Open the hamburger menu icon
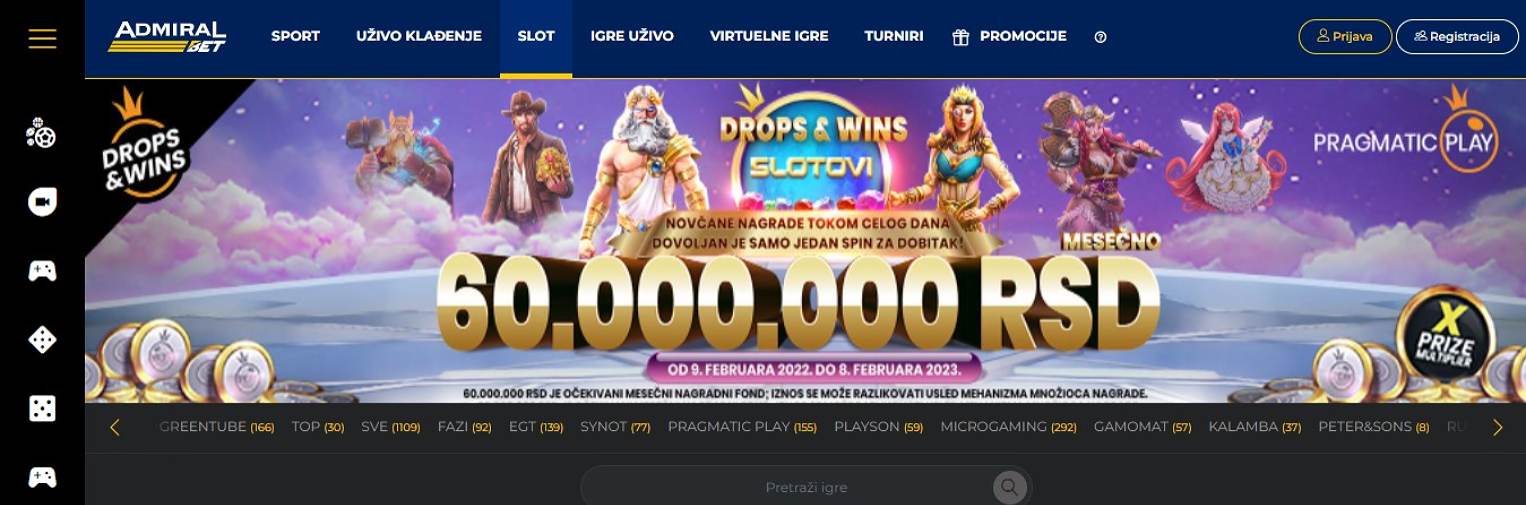 pyautogui.click(x=42, y=38)
